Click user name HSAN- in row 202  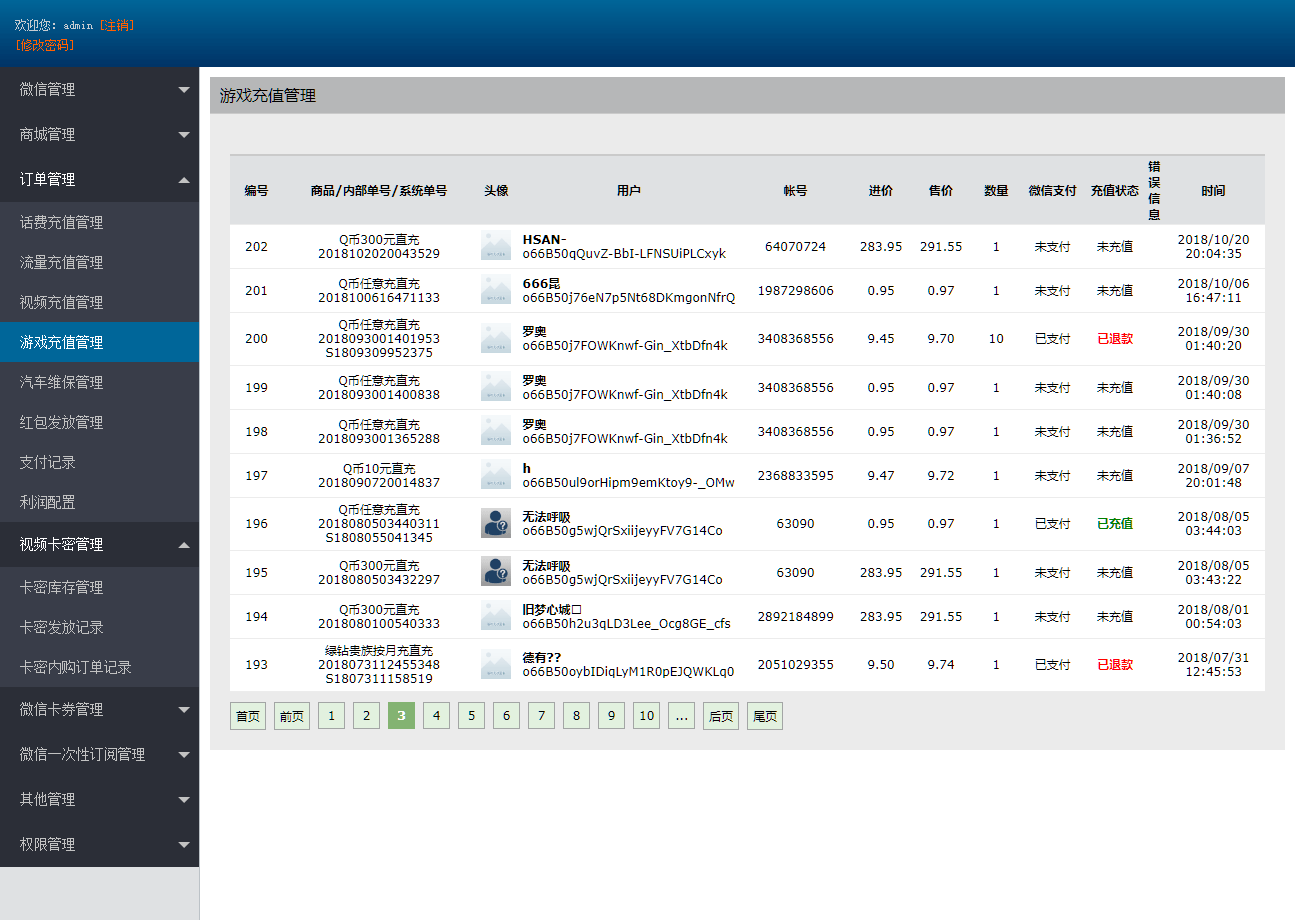point(545,239)
